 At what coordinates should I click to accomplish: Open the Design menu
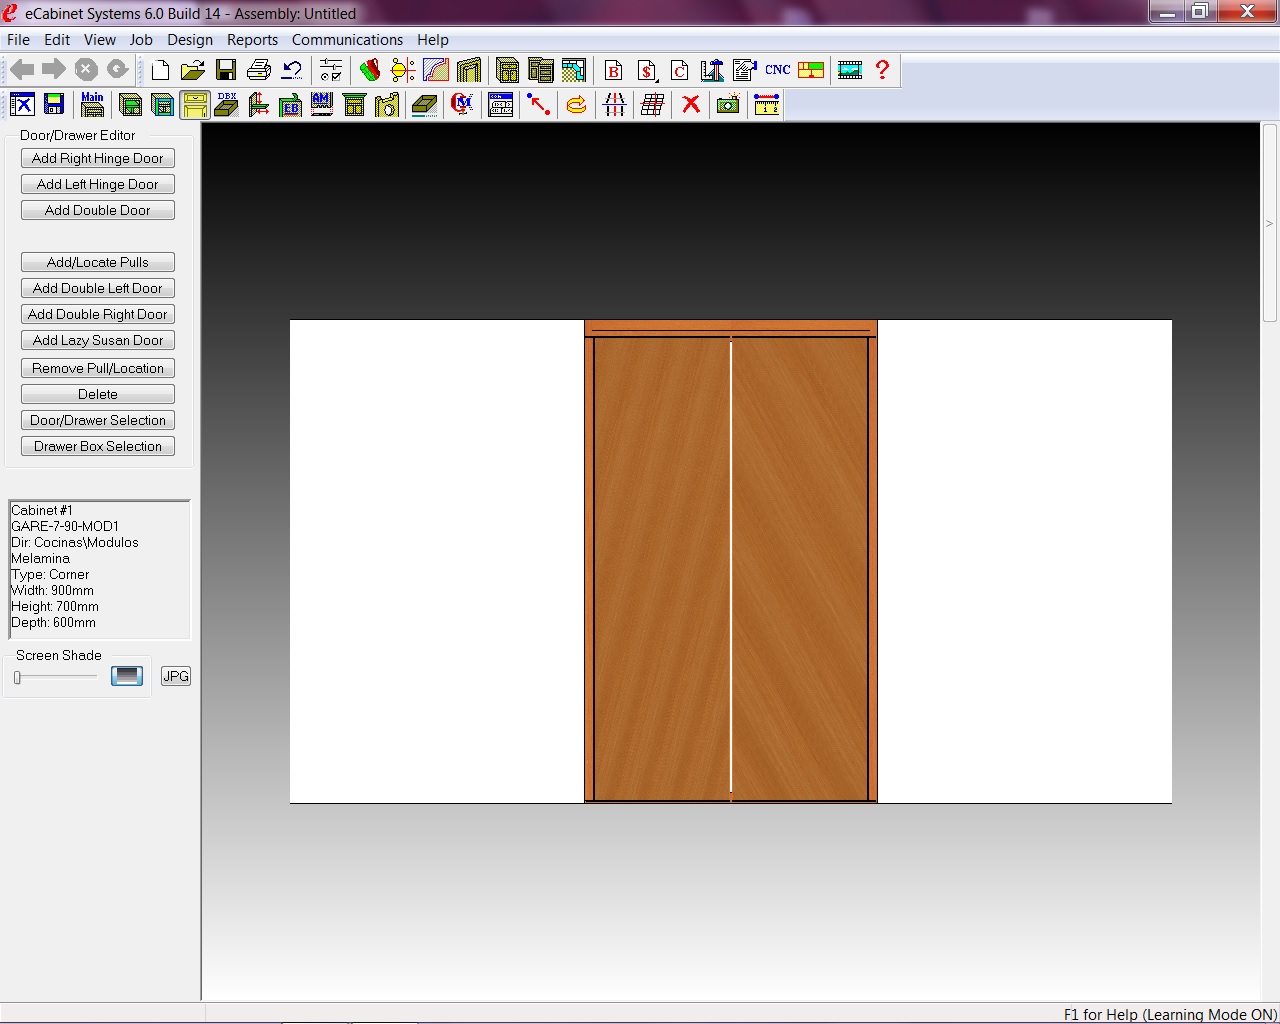click(x=190, y=40)
